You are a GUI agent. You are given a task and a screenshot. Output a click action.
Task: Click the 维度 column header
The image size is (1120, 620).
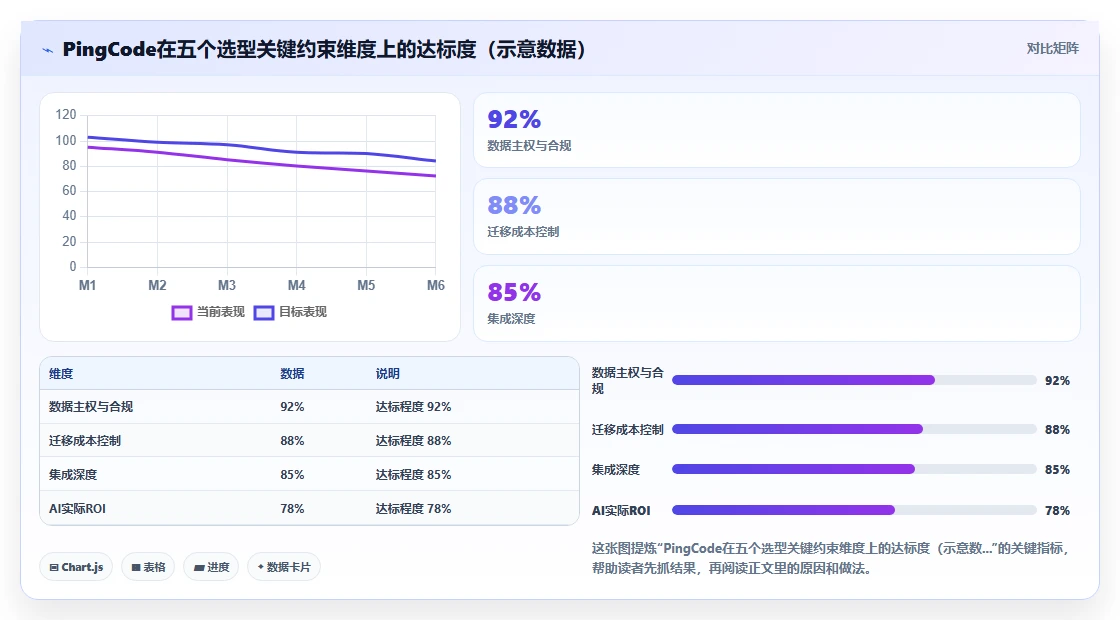coord(61,374)
